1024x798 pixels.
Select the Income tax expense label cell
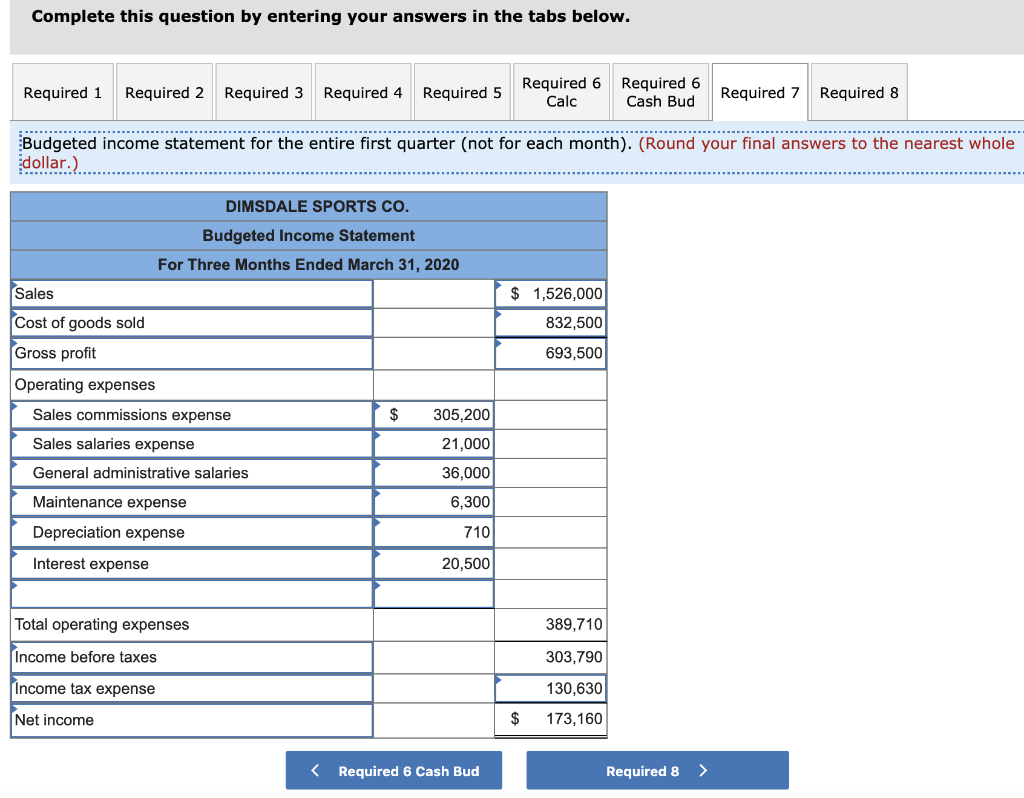pos(192,688)
